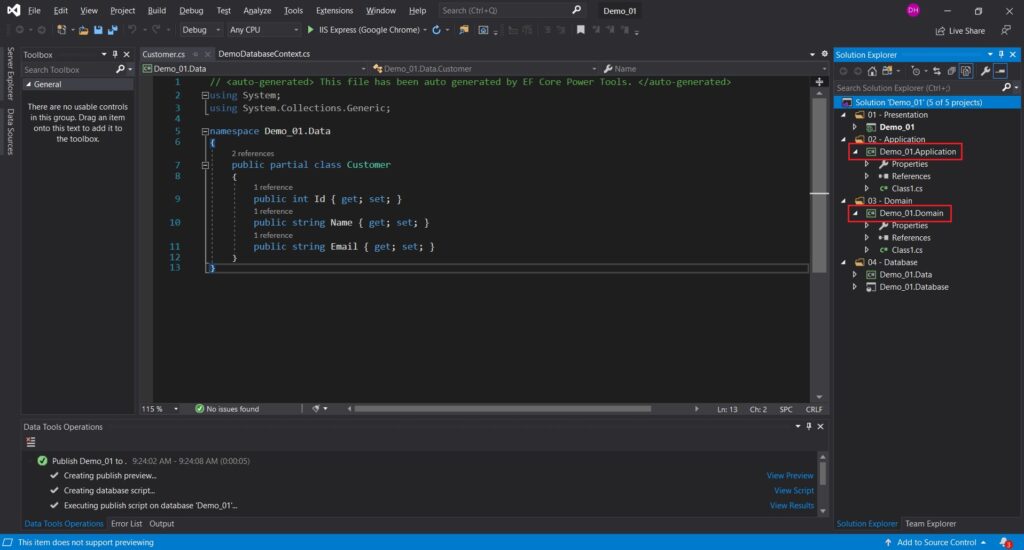The width and height of the screenshot is (1024, 550).
Task: Collapse the Demo_01.Application project node
Action: [x=855, y=152]
